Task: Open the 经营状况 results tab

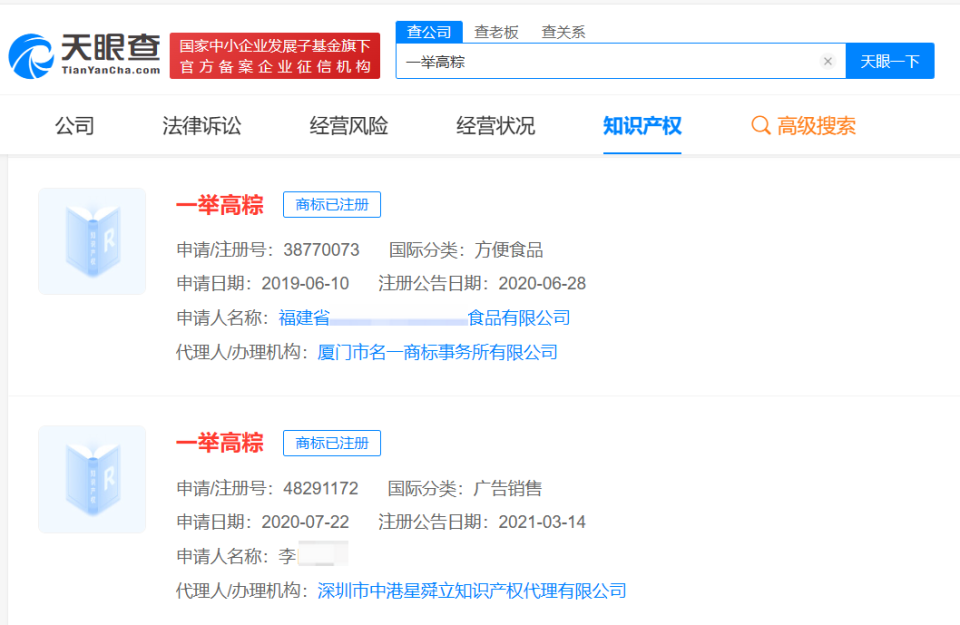Action: tap(495, 126)
